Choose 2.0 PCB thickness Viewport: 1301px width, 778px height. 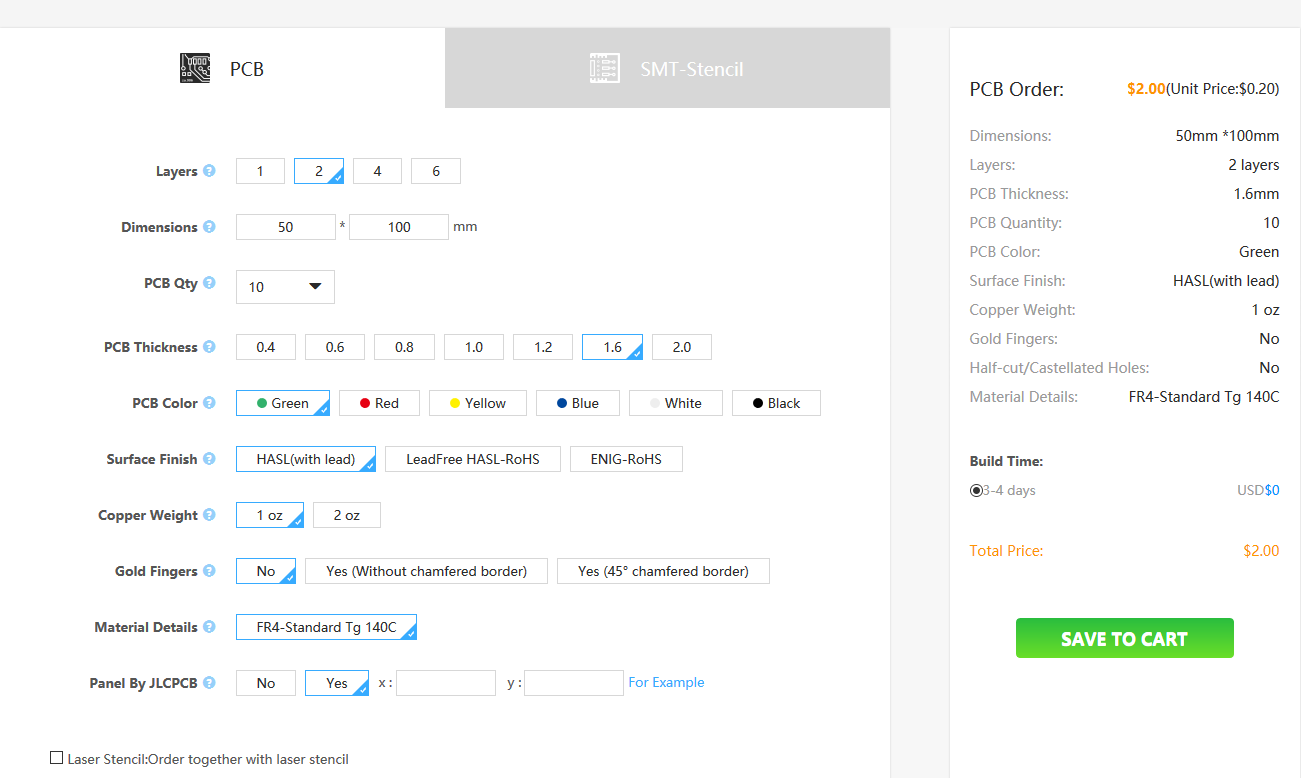tap(682, 347)
